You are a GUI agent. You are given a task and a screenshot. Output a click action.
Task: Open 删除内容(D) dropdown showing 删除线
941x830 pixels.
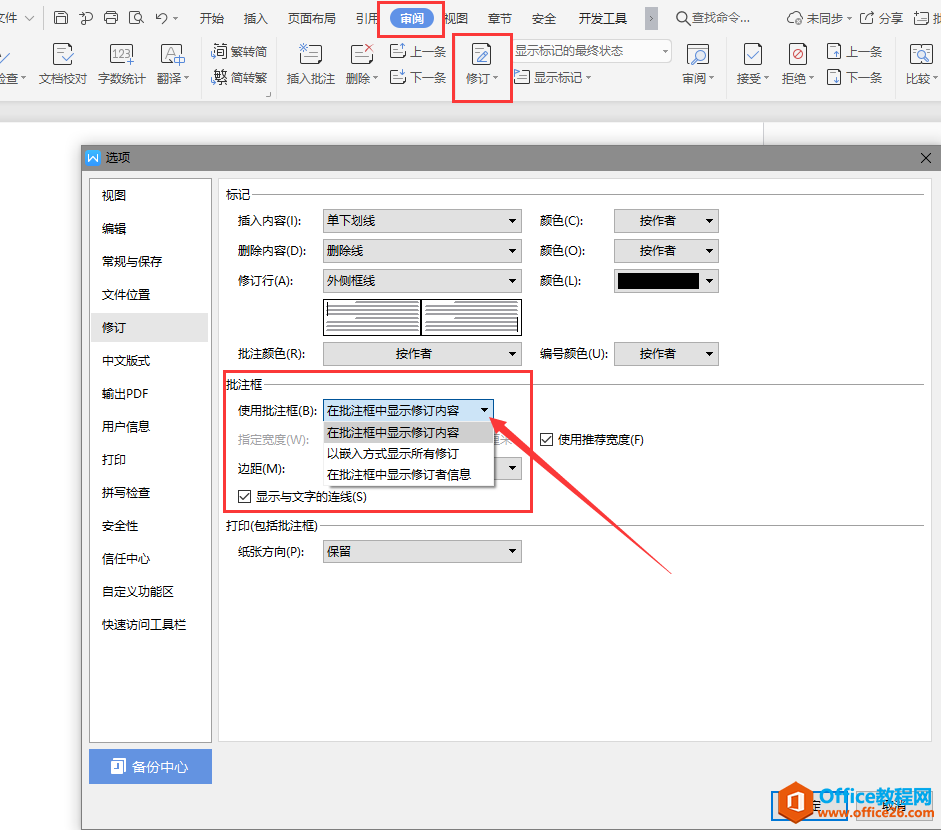(x=422, y=251)
